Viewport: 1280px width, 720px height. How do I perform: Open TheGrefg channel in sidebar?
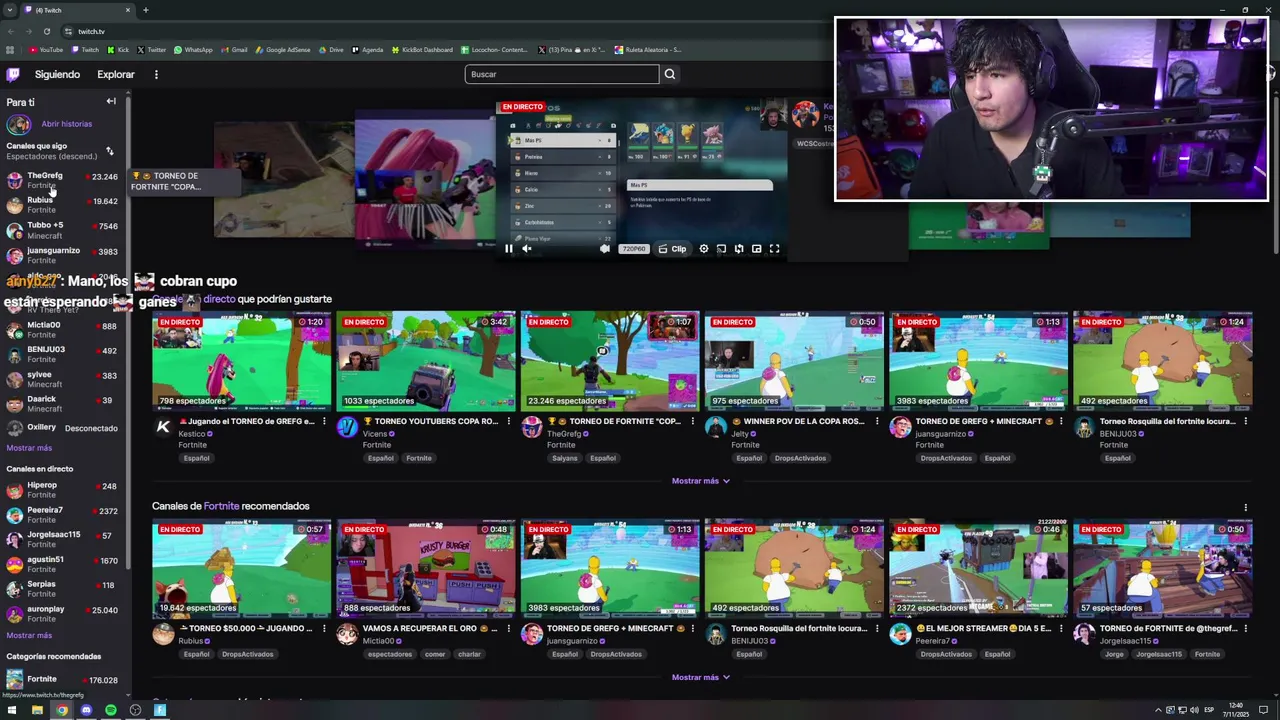65,180
